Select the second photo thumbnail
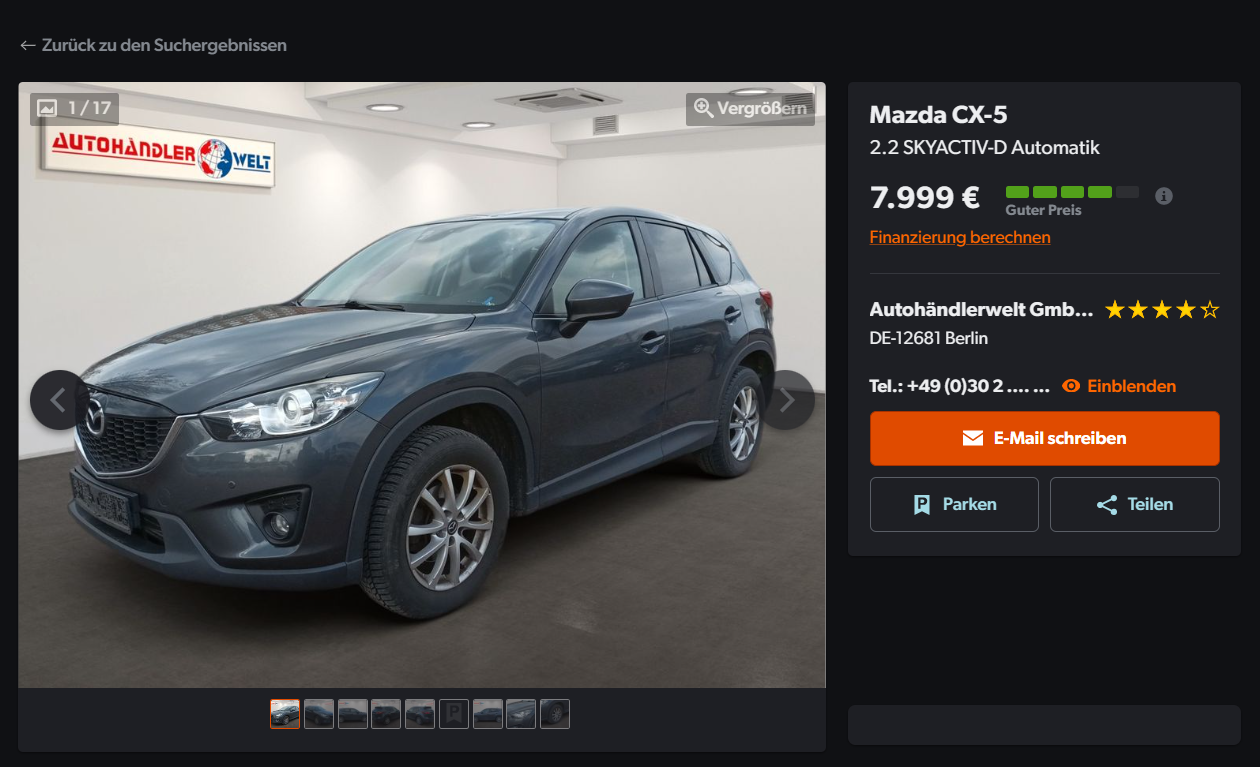Viewport: 1260px width, 767px height. [x=319, y=714]
